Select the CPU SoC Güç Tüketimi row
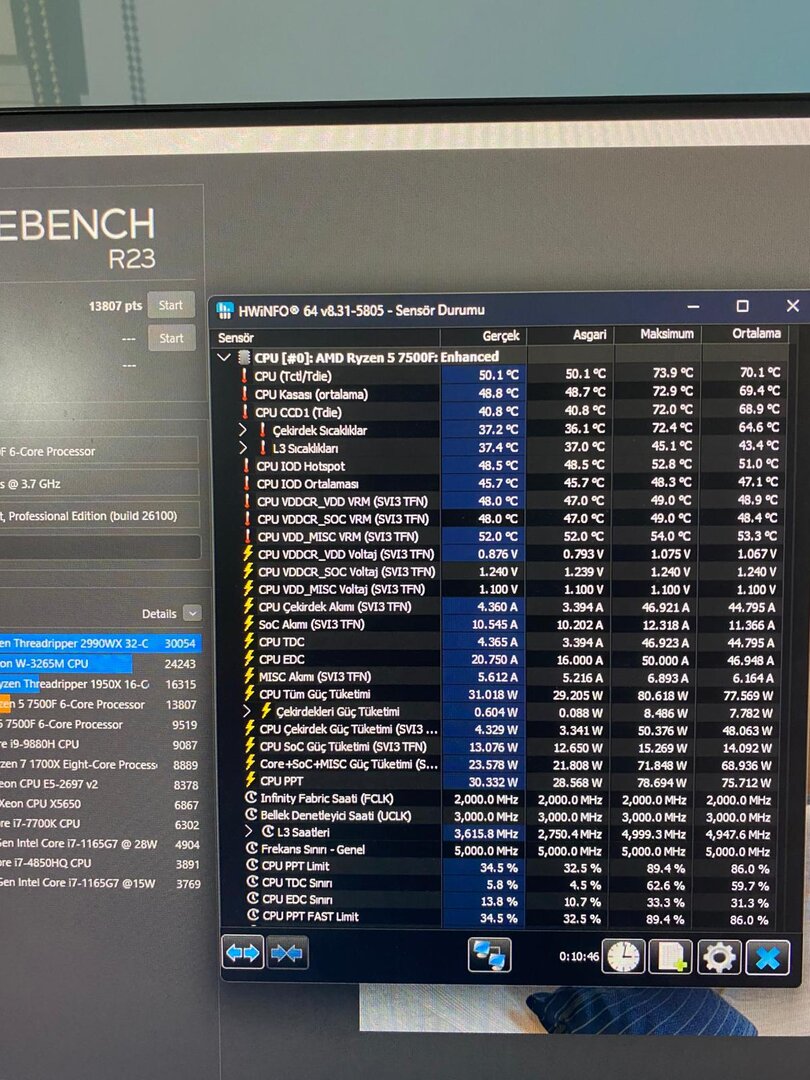This screenshot has width=810, height=1080. [511, 747]
